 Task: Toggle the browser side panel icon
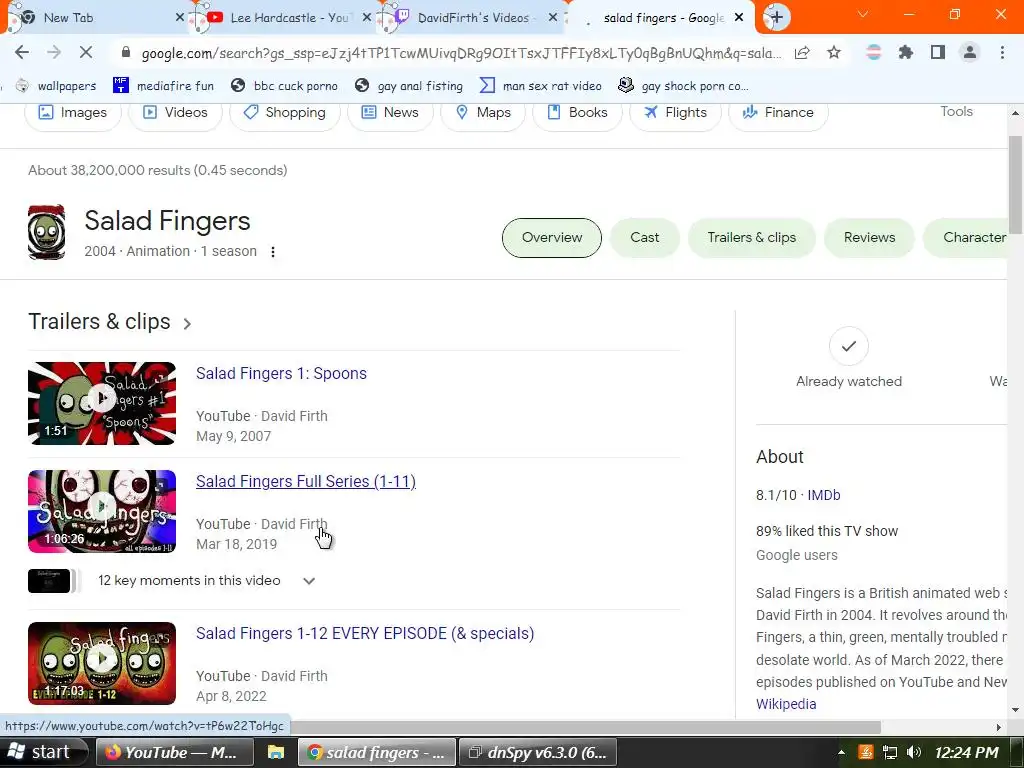[938, 52]
